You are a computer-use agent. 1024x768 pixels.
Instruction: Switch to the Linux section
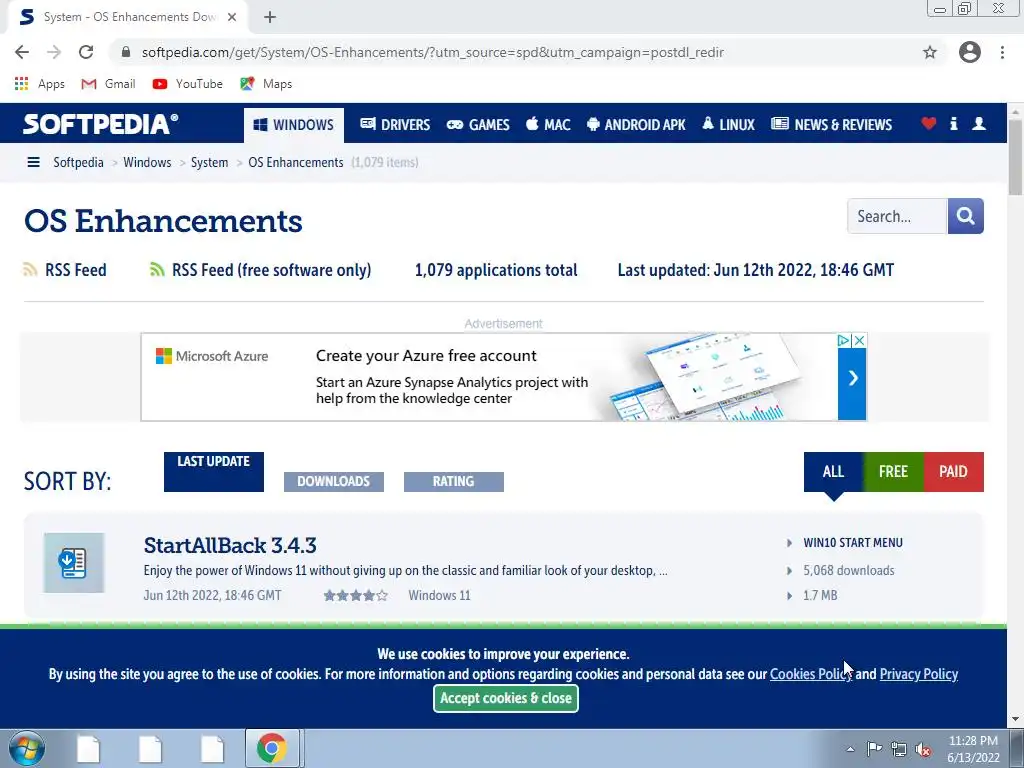point(728,125)
